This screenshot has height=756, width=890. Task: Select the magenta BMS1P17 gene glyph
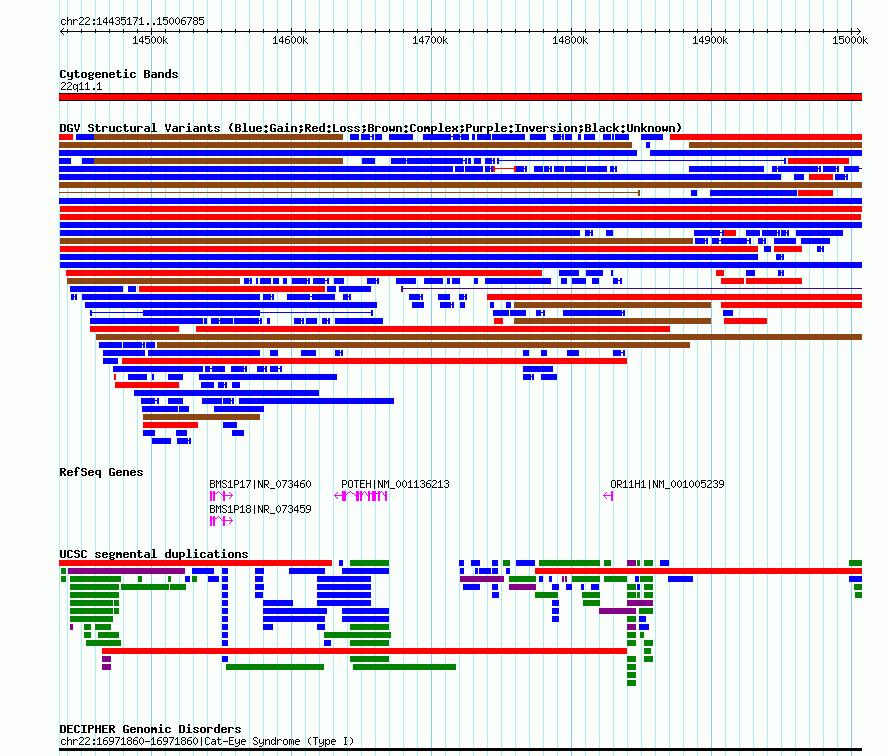click(221, 496)
